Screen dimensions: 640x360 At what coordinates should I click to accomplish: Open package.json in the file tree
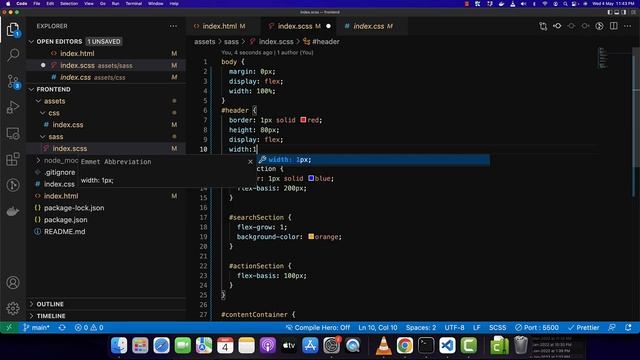tap(65, 220)
